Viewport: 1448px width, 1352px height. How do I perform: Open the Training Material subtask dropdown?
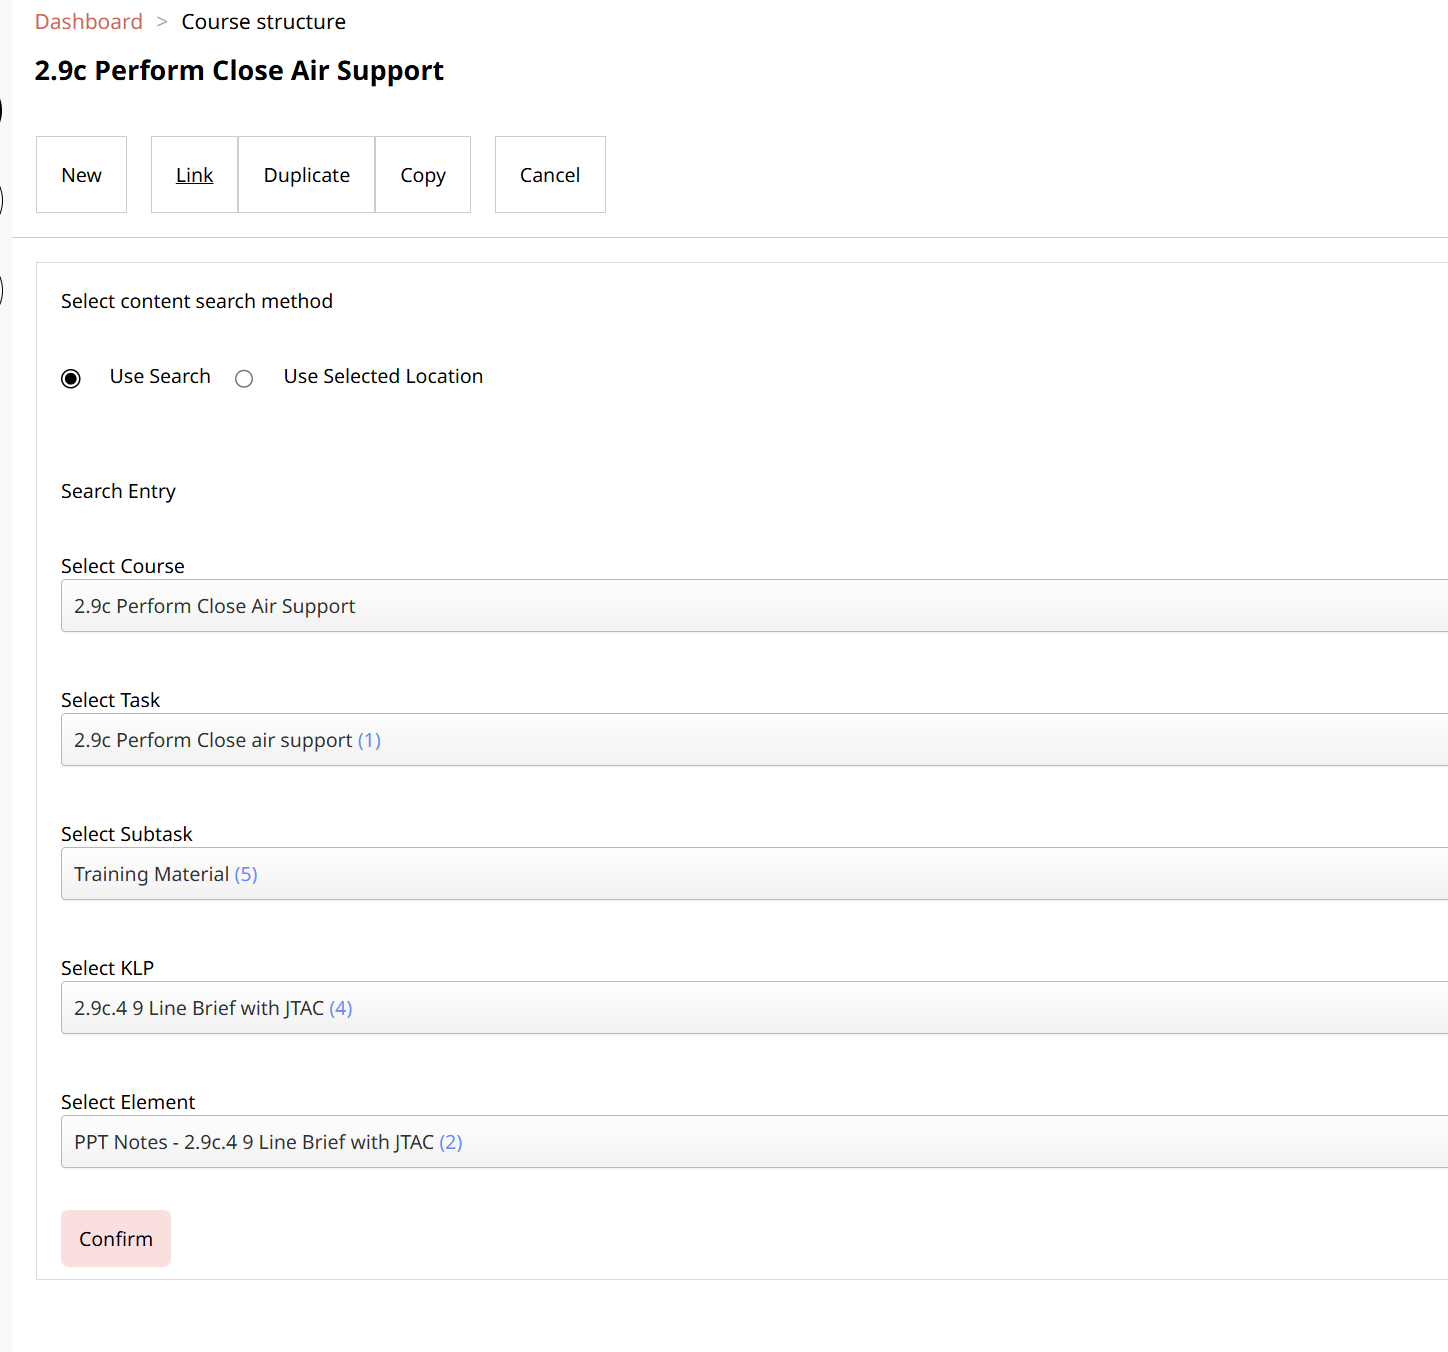click(700, 874)
